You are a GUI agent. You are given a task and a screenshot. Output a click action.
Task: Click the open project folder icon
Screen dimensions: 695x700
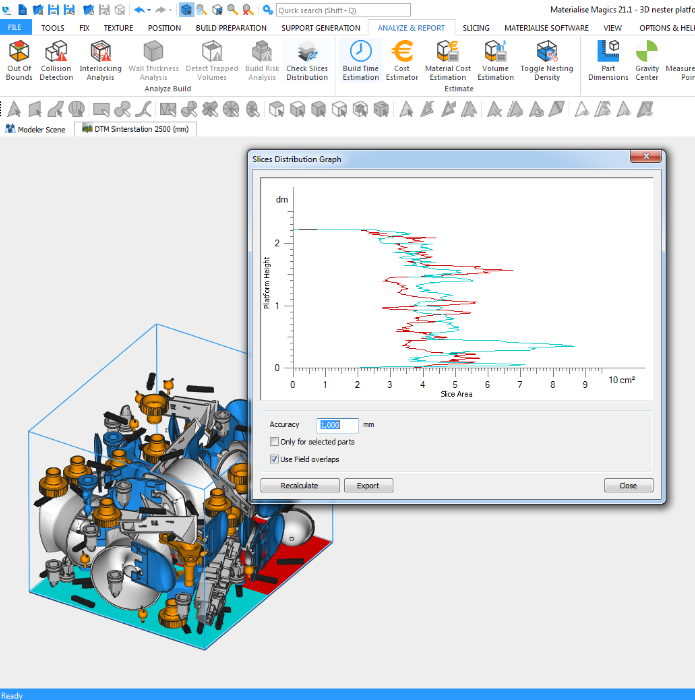[38, 9]
